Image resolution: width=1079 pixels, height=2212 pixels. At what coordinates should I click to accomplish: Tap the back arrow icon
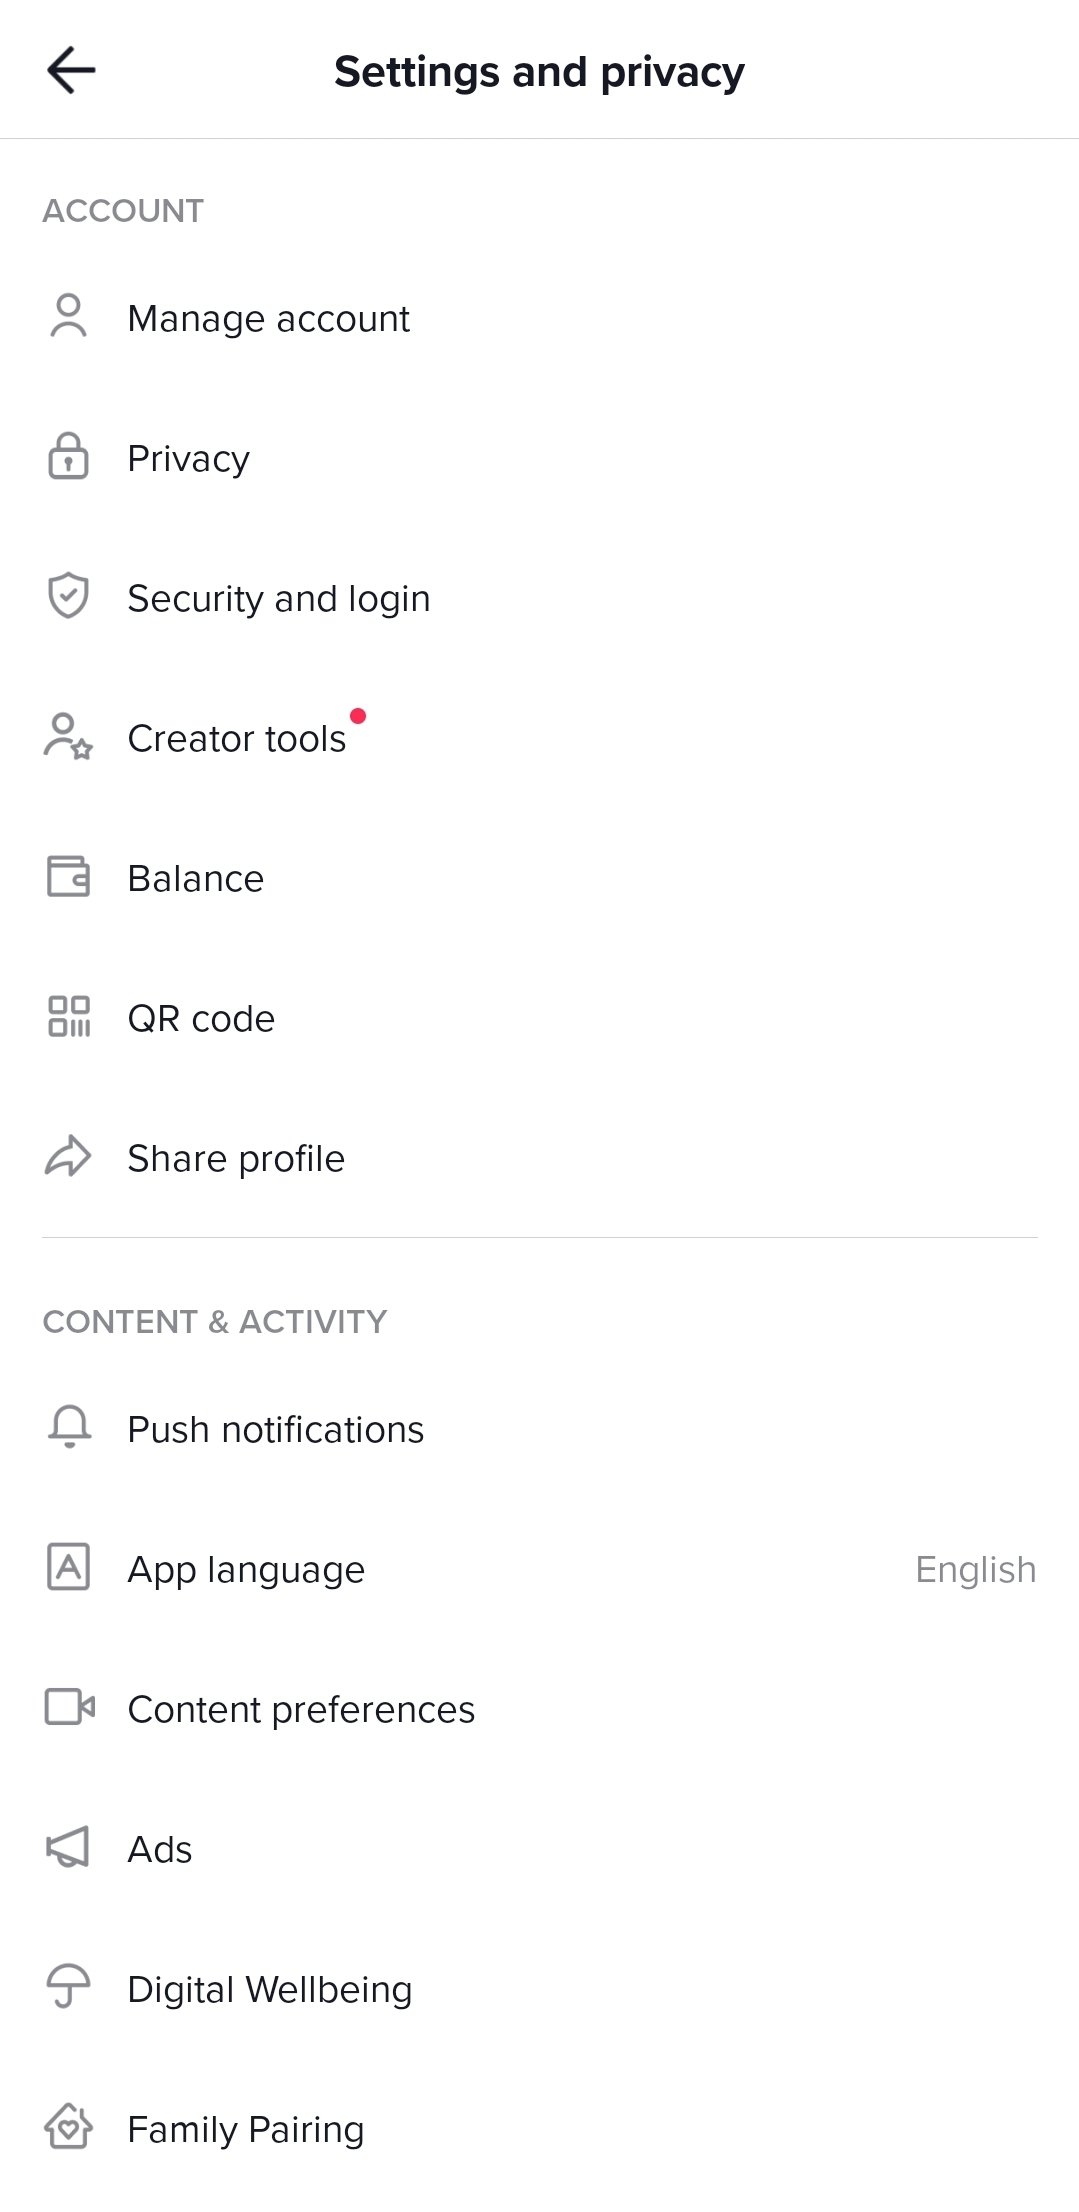[71, 71]
